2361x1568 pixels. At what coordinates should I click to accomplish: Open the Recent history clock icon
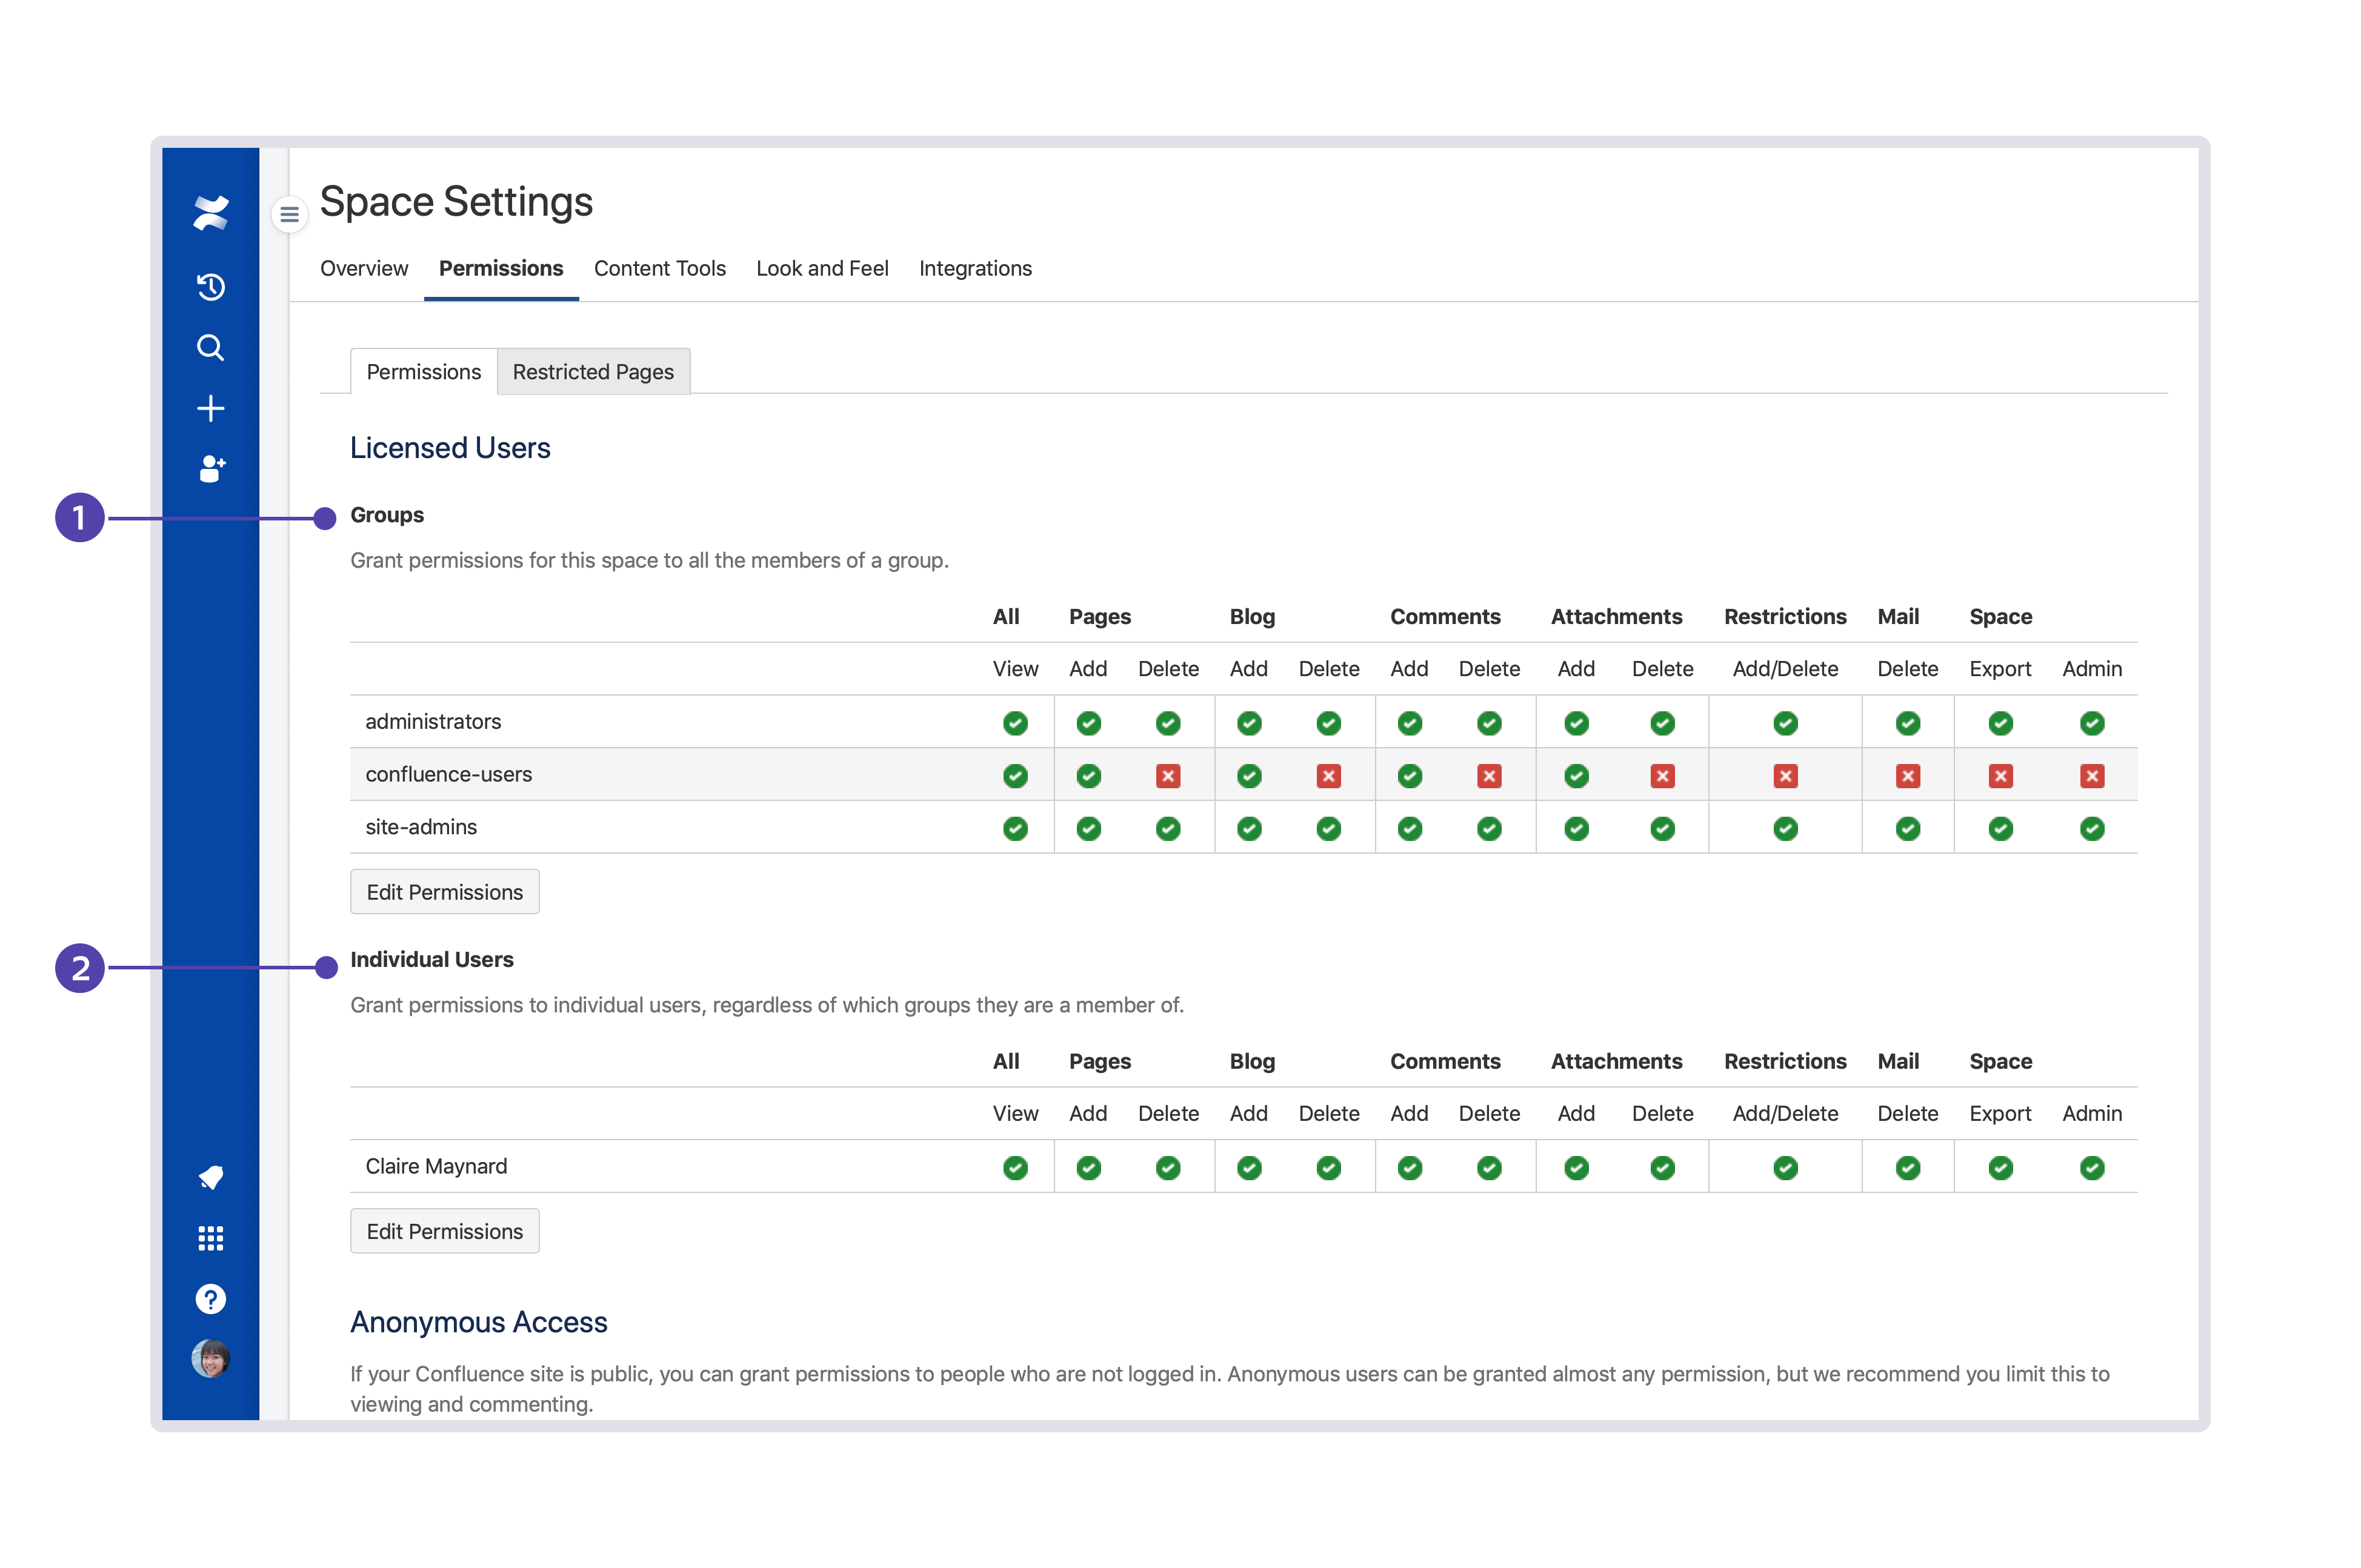point(210,287)
